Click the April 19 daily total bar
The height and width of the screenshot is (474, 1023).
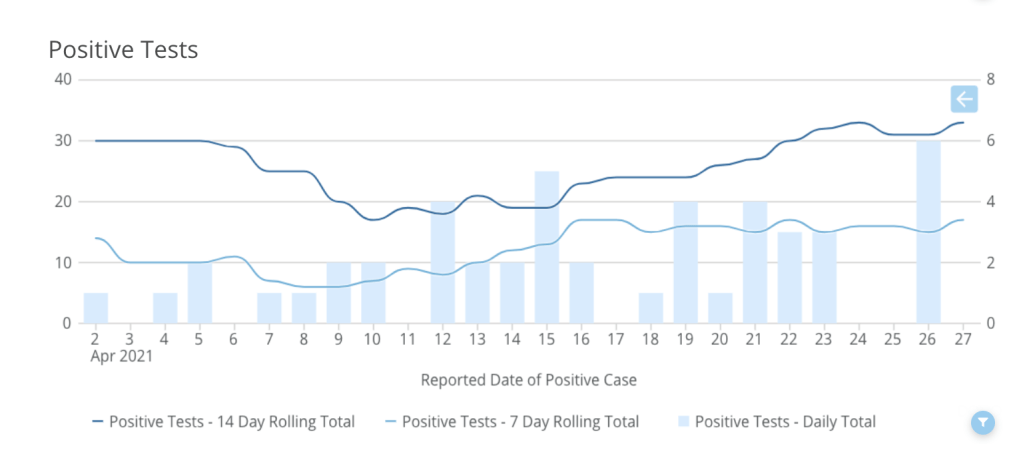point(685,263)
